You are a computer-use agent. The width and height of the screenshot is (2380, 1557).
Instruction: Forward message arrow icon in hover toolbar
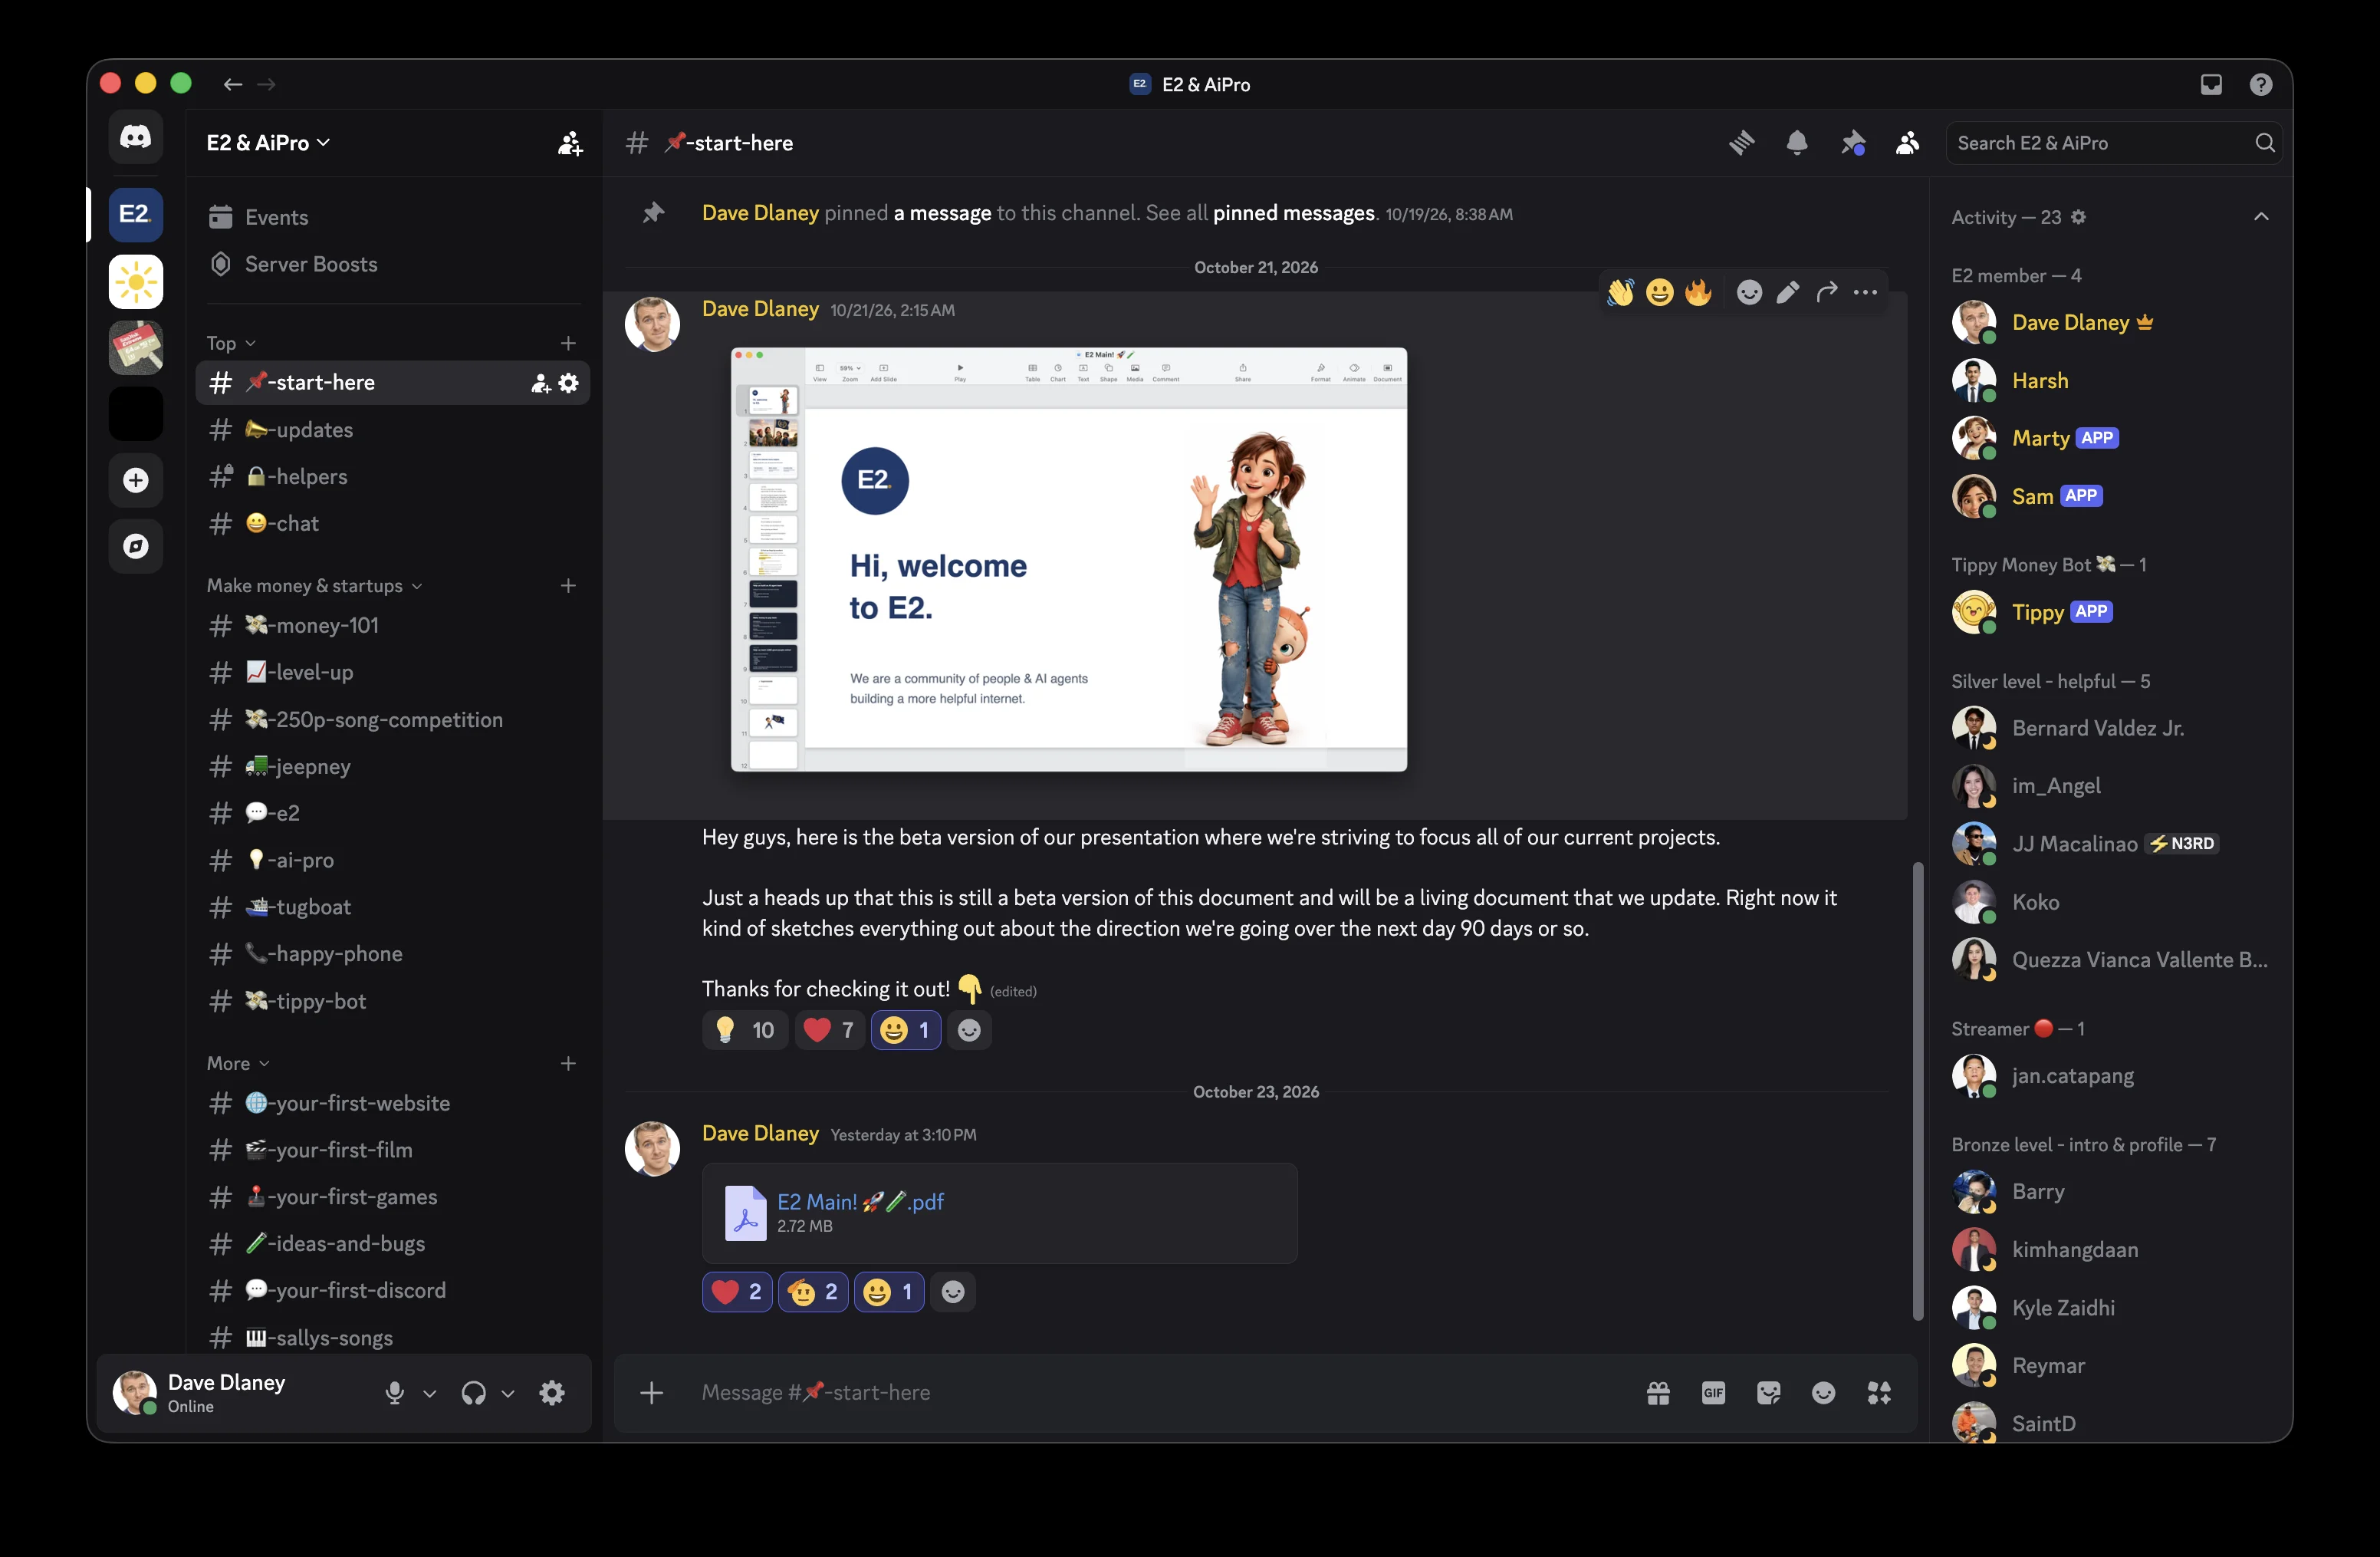point(1826,292)
